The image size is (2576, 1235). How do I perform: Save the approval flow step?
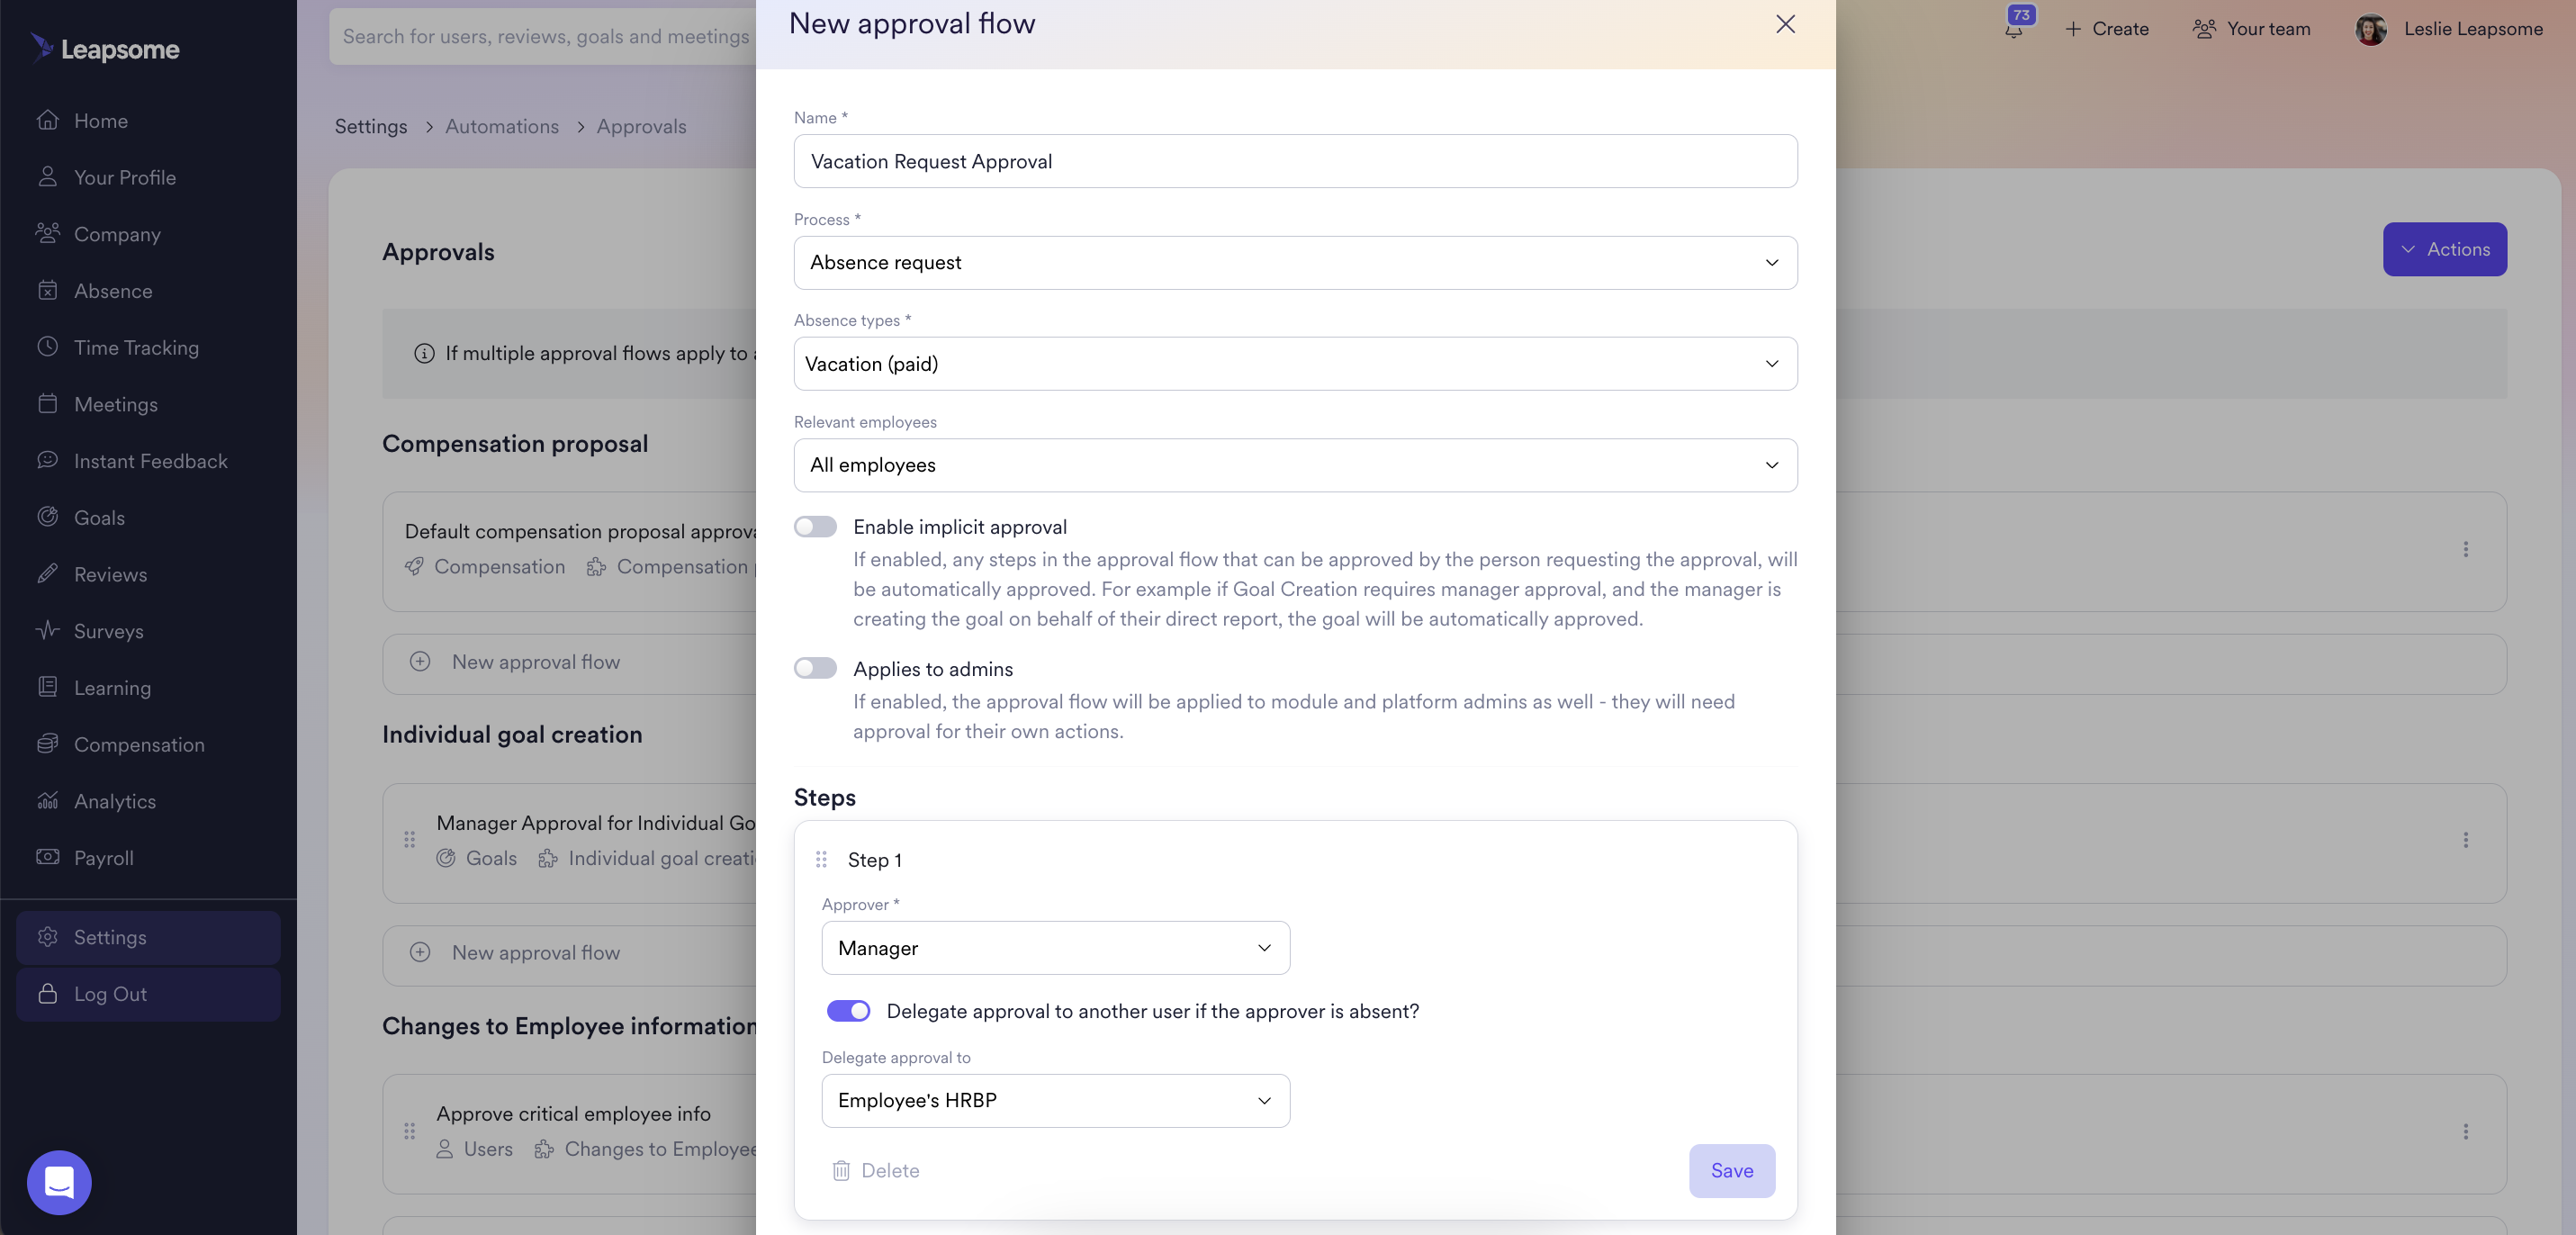pyautogui.click(x=1731, y=1170)
